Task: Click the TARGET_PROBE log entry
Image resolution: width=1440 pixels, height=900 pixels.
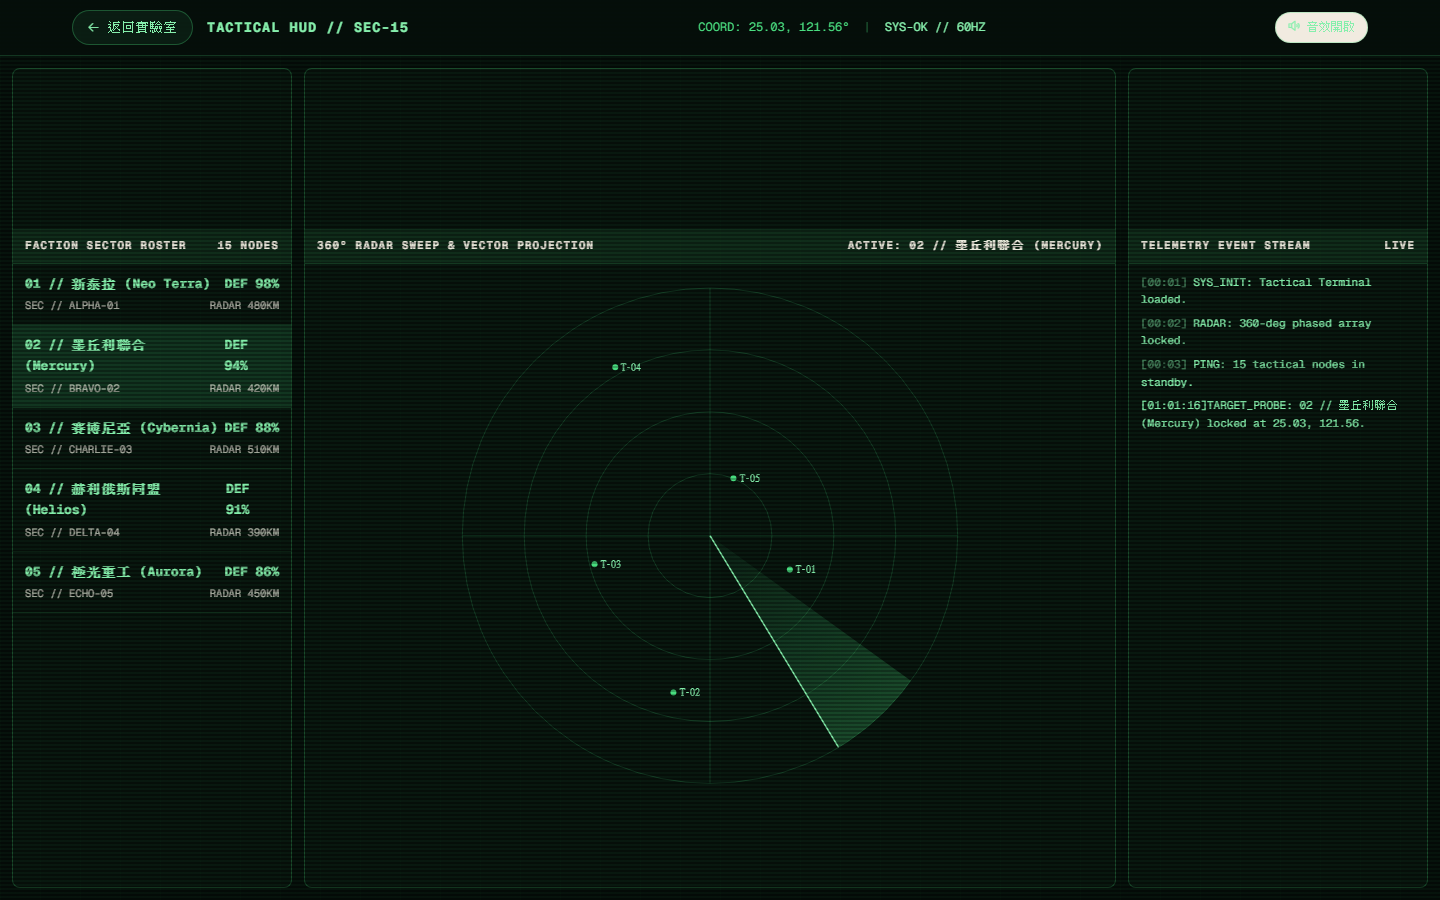Action: 1277,414
